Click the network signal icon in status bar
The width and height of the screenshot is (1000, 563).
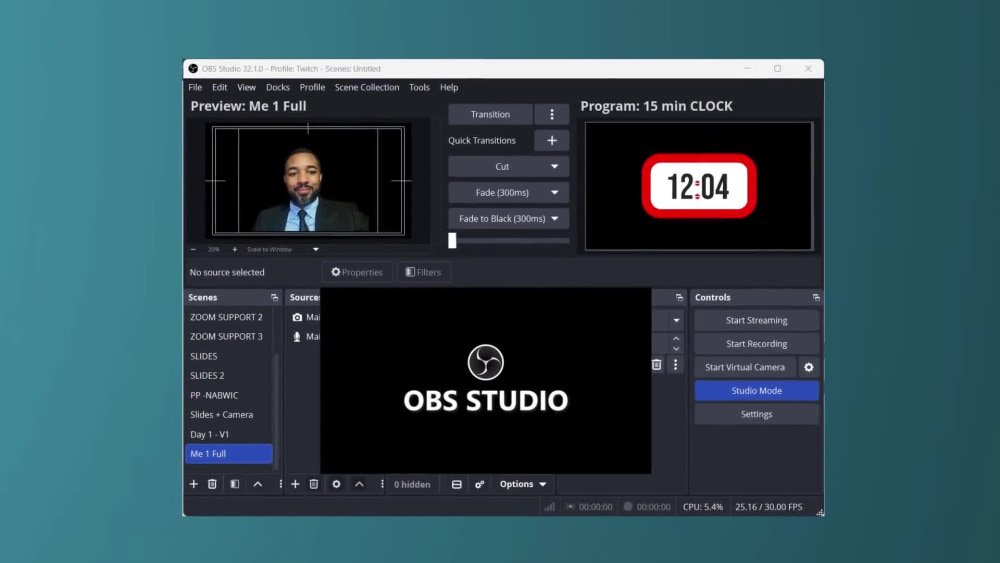(x=550, y=507)
